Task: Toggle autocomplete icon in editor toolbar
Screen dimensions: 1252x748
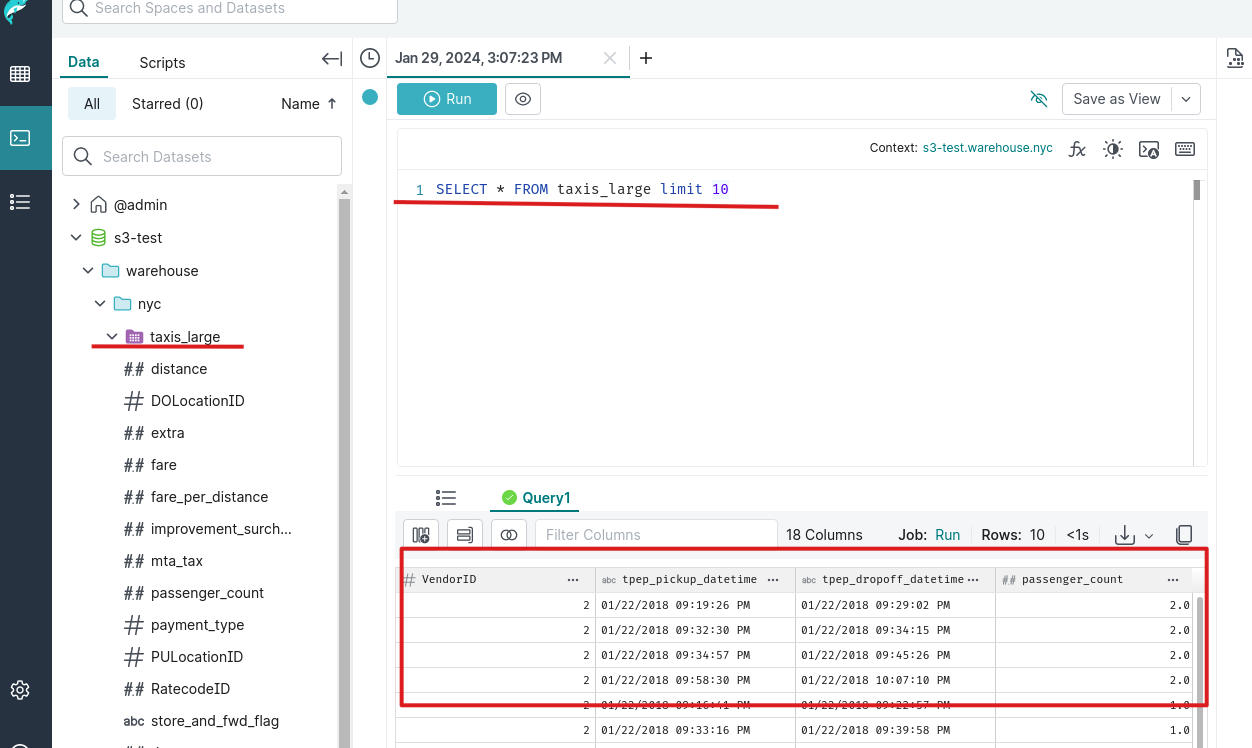Action: tap(1149, 149)
